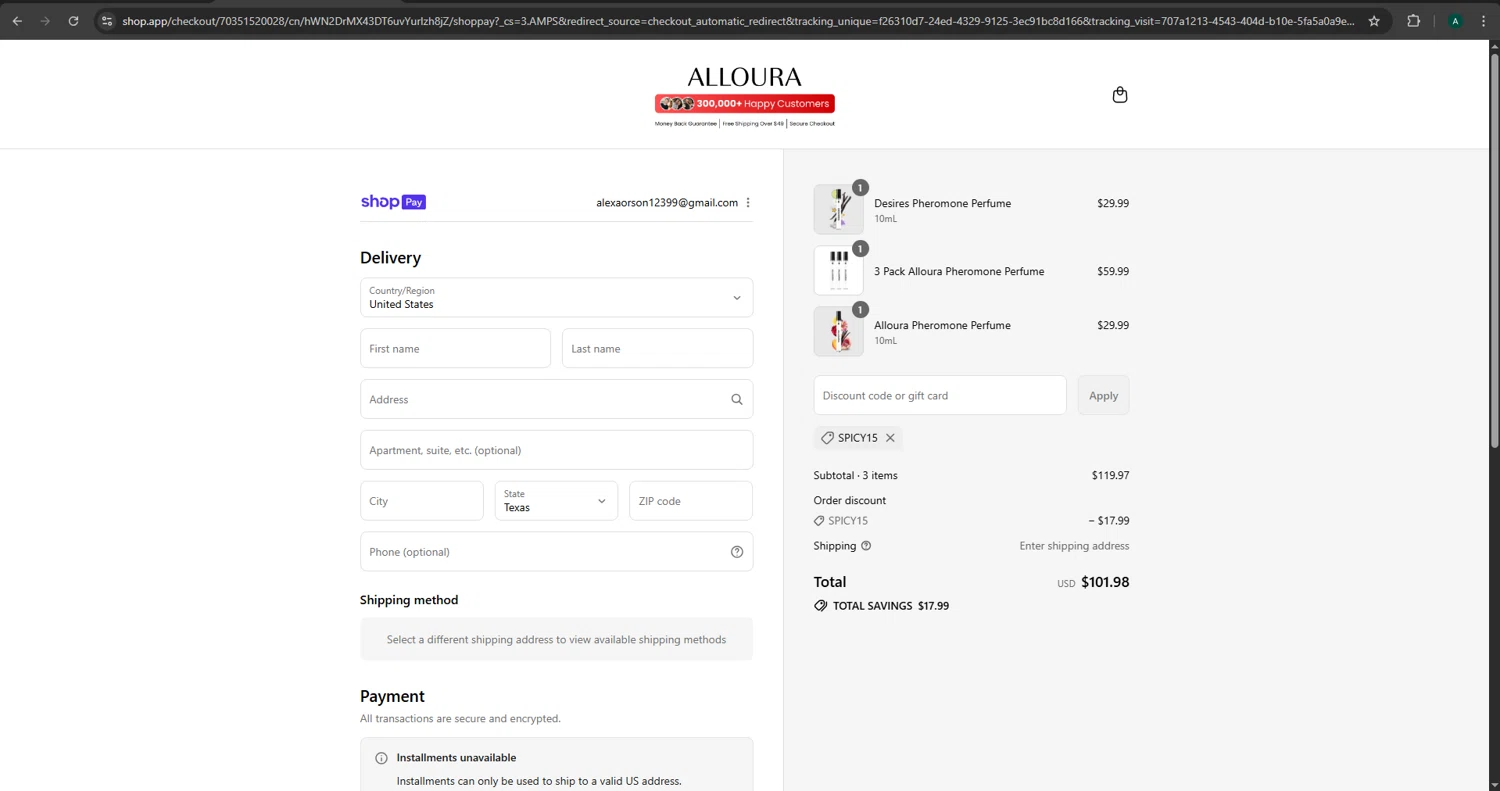The image size is (1500, 791).
Task: Click the Subtotal $119.97 amount
Action: 1111,475
